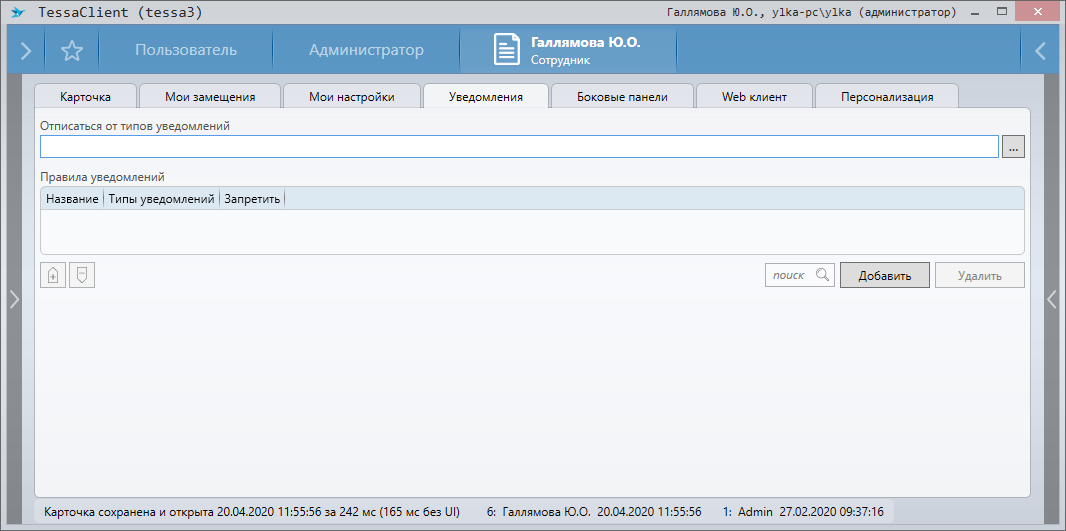Screen dimensions: 1066x531
Task: Focus the Отписаться от типов уведомлений field
Action: 519,147
